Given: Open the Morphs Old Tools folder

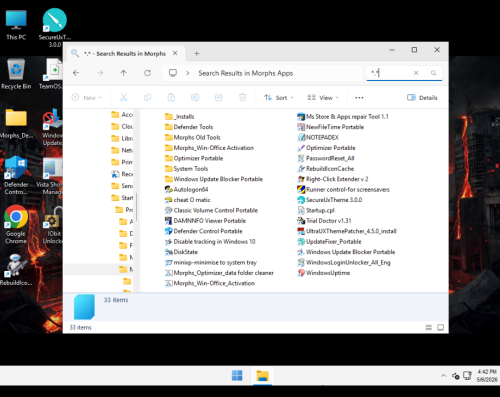Looking at the screenshot, I should click(193, 137).
